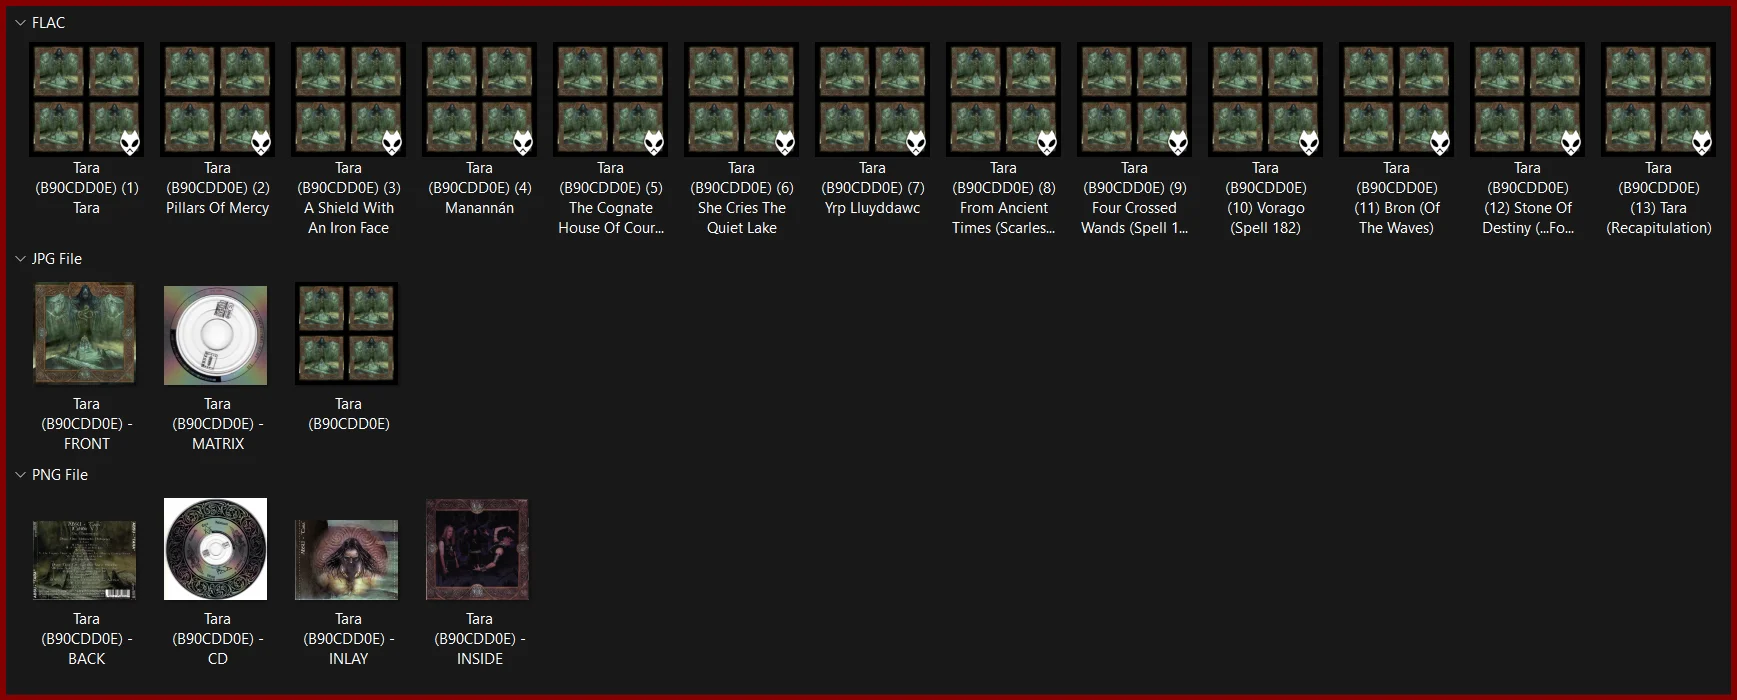The image size is (1737, 700).
Task: Click JPG file name 'Tara (B90CDD0E)'
Action: pos(349,414)
